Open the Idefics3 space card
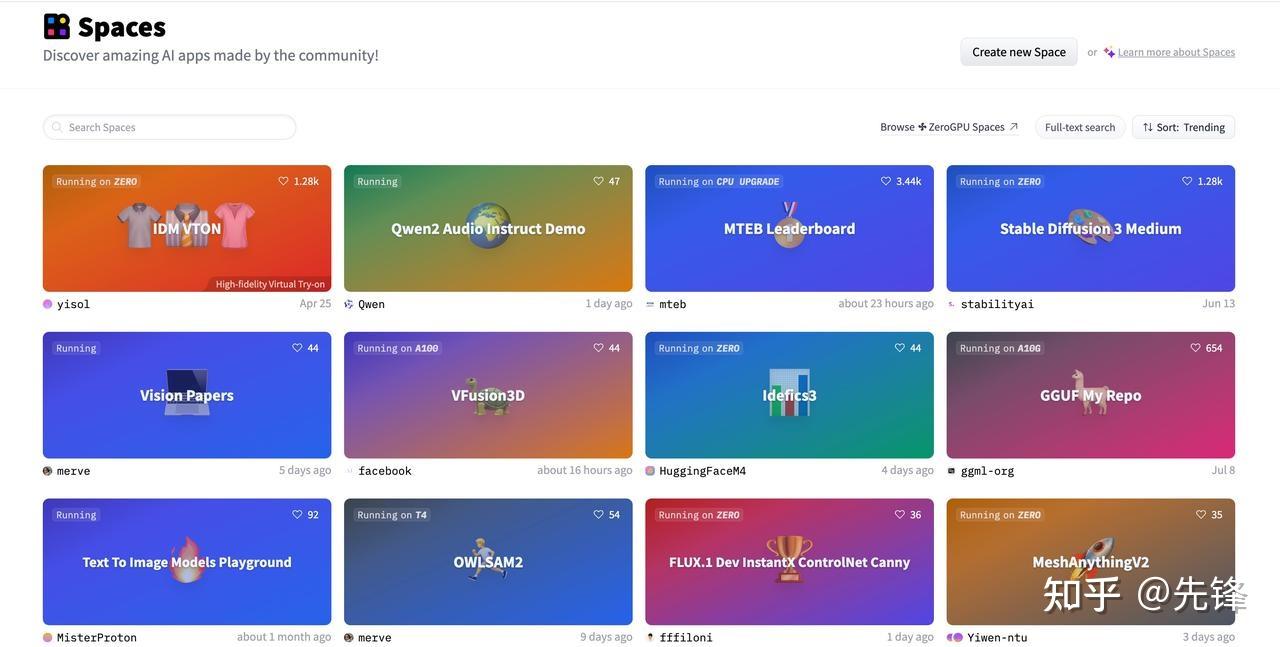The height and width of the screenshot is (647, 1280). (789, 395)
